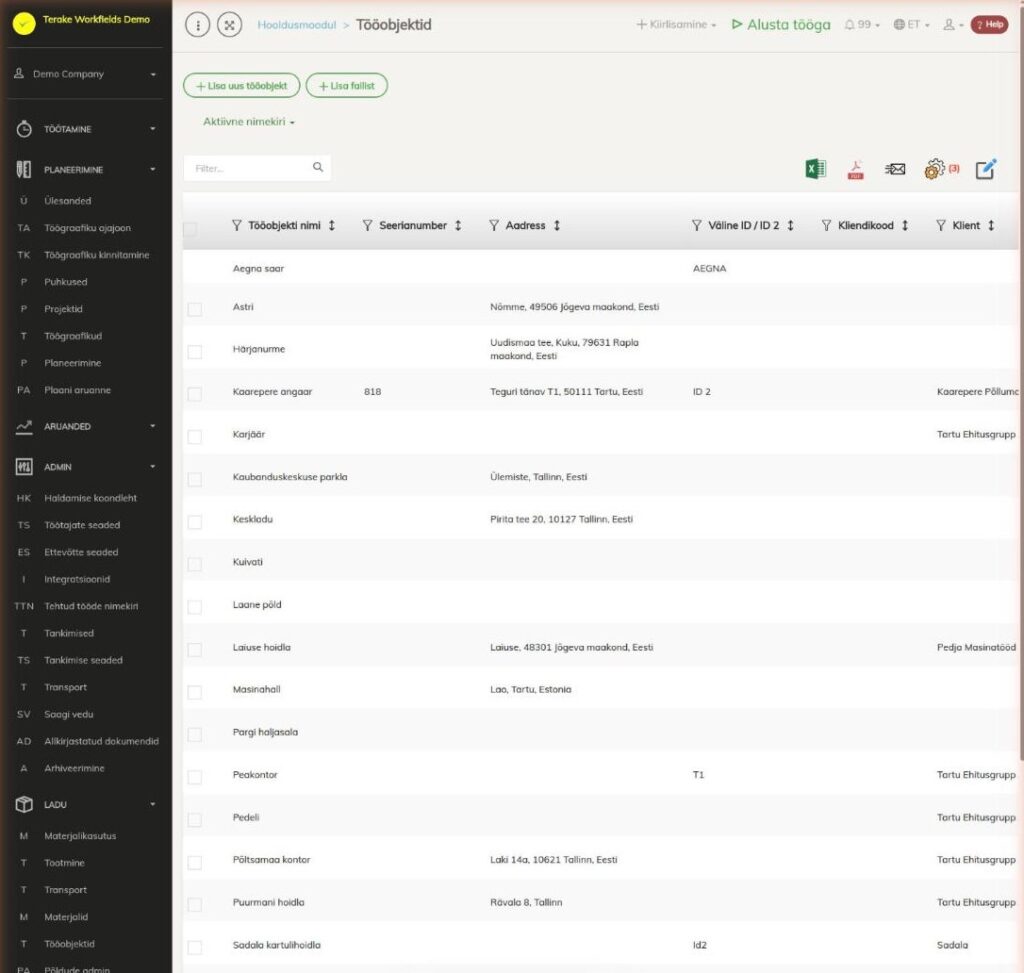Open the three-dot options menu
The height and width of the screenshot is (973, 1024).
point(197,25)
